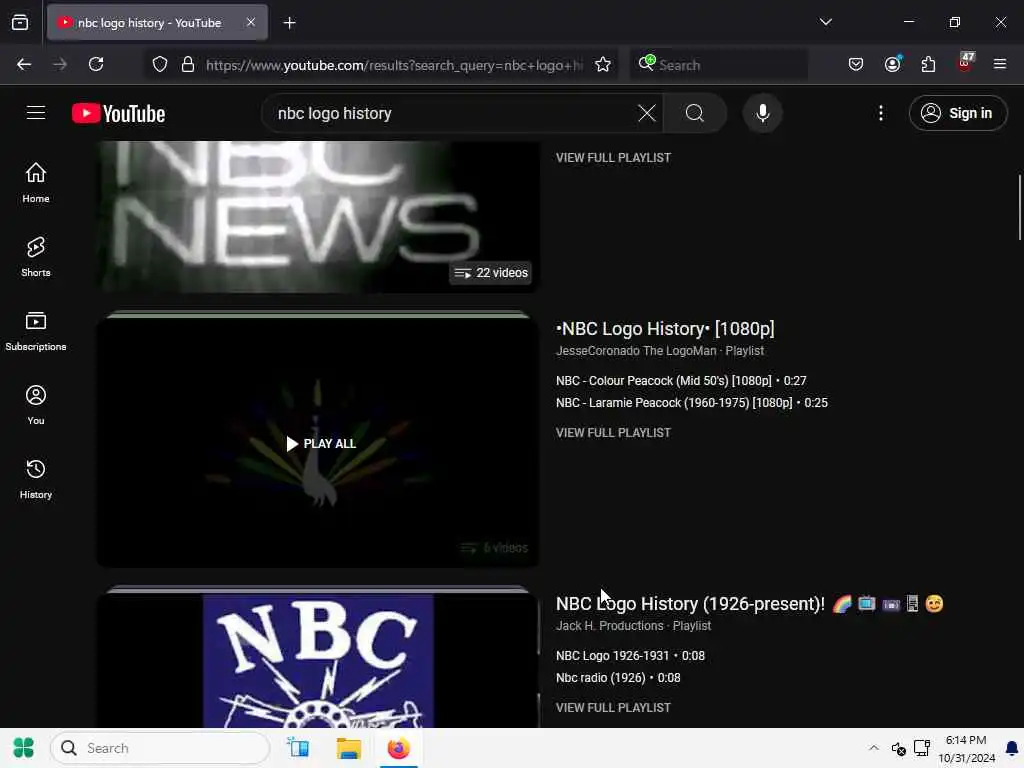Open the Firefox View icon
Viewport: 1024px width, 768px height.
(20, 22)
